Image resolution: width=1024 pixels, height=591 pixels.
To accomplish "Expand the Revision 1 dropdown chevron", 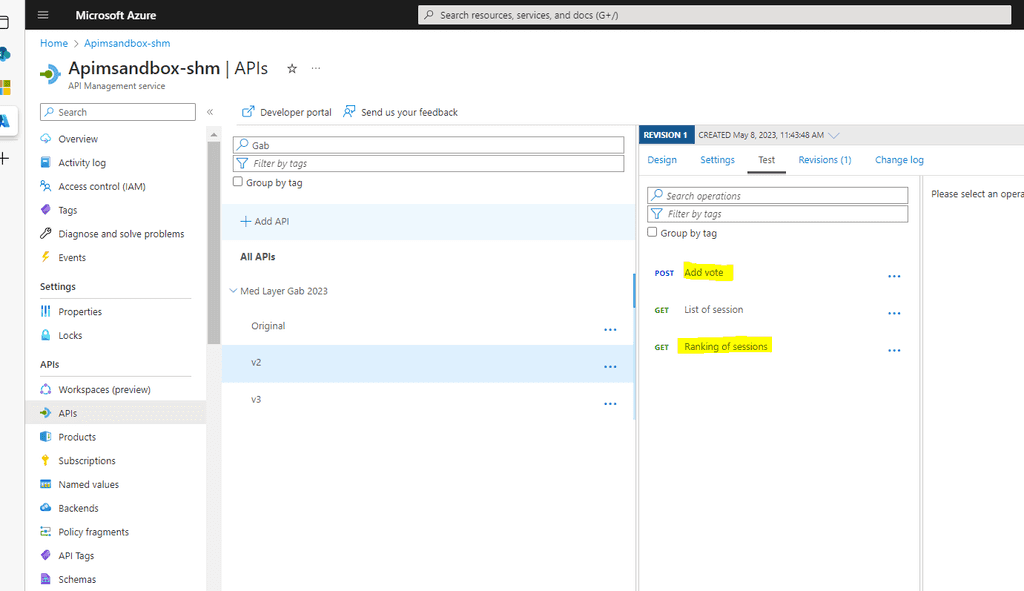I will (x=834, y=135).
